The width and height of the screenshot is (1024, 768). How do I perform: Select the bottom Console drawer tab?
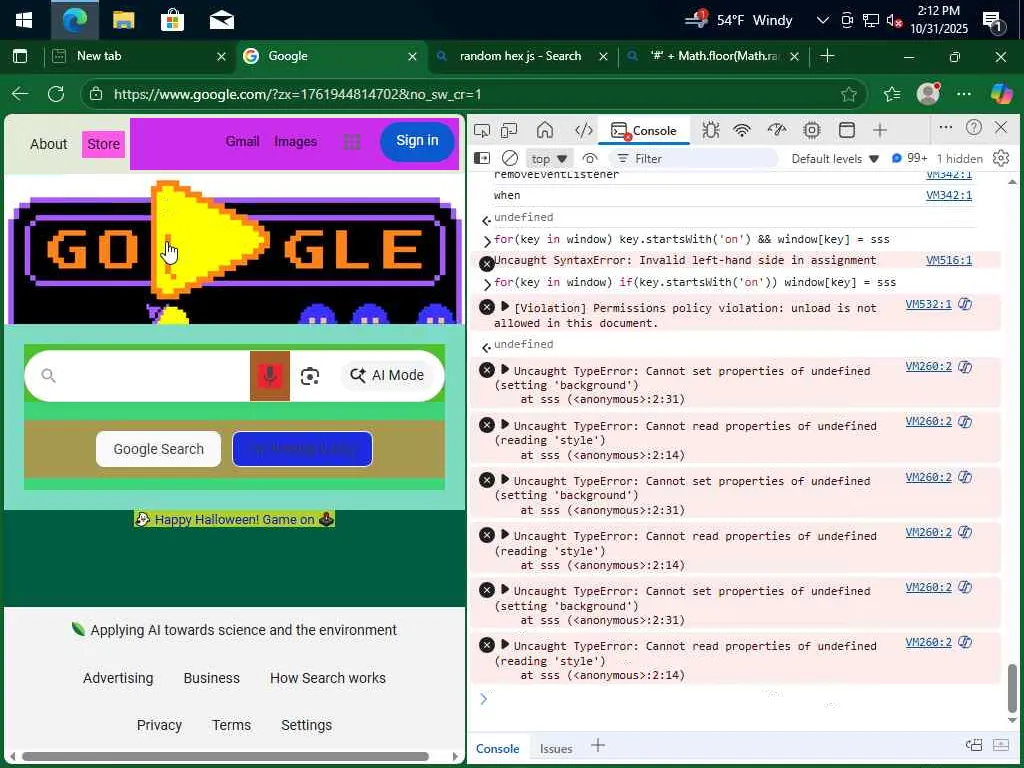[x=497, y=748]
